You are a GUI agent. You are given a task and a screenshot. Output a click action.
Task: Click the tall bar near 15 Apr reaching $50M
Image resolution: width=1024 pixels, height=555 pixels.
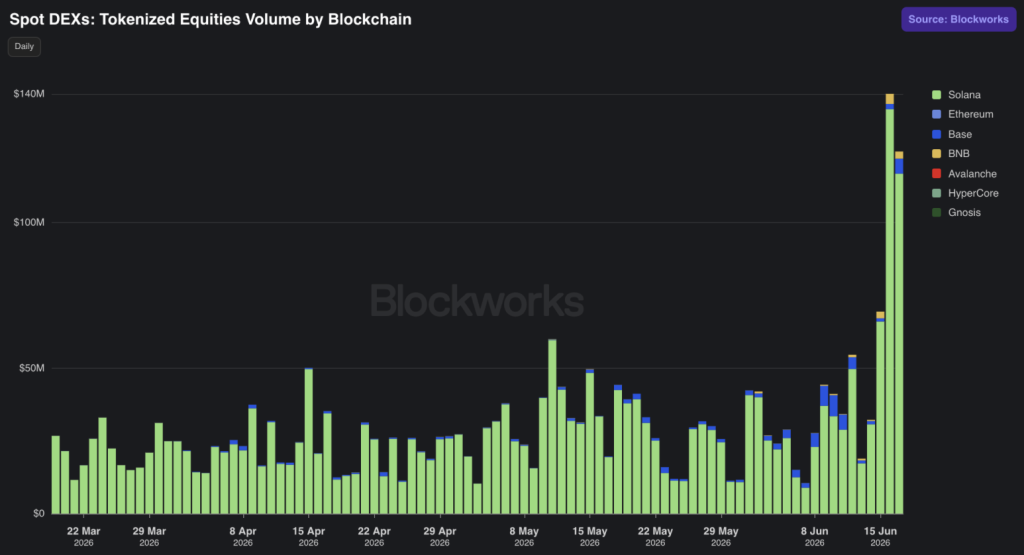[x=308, y=441]
